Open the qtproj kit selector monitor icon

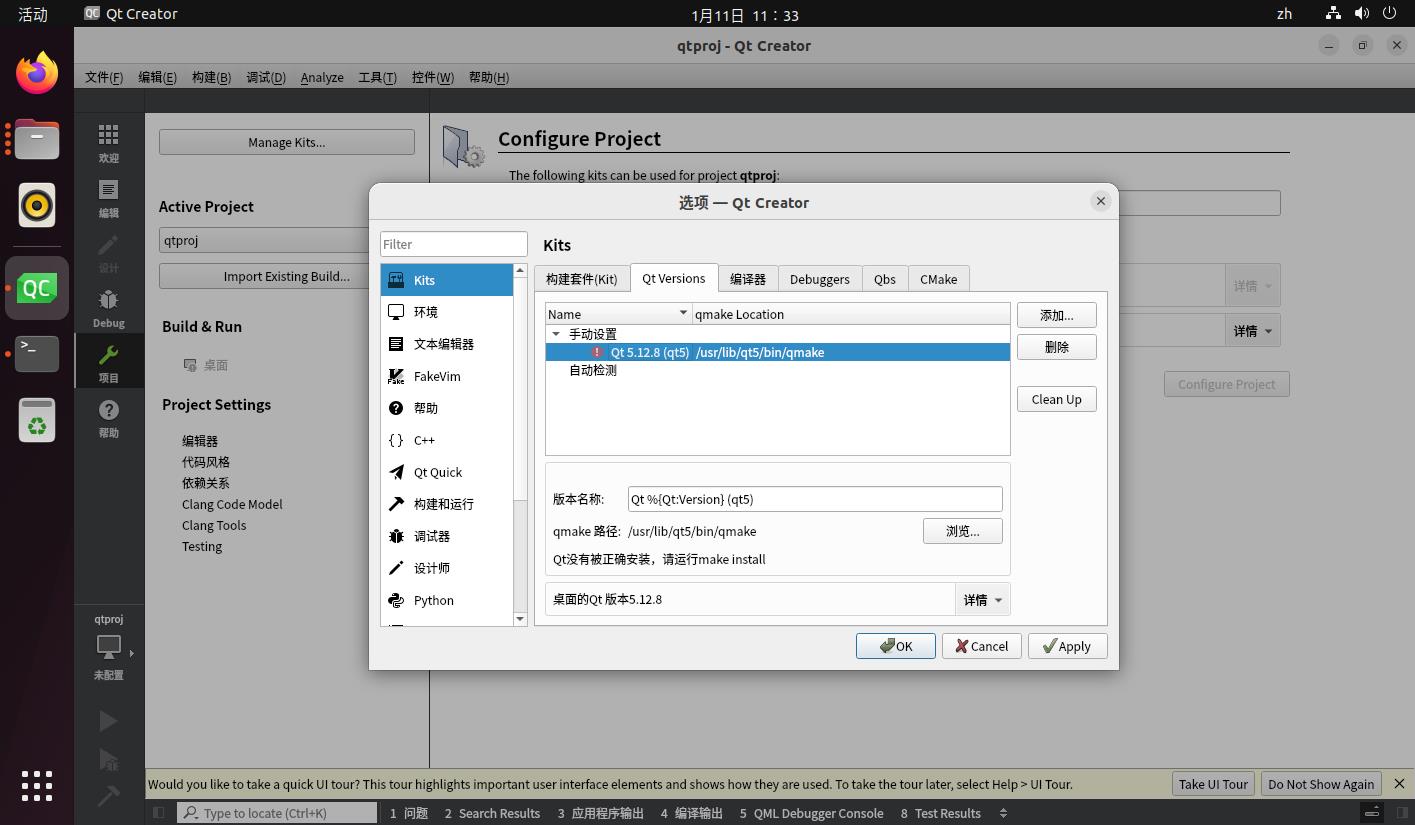(109, 647)
